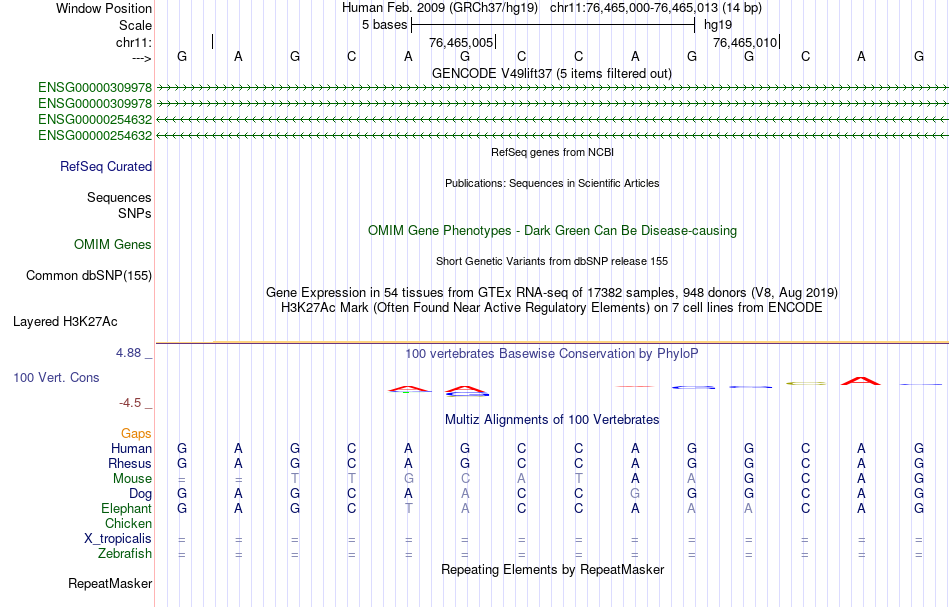Click the 76,465,010 coordinate marker
Screen dimensions: 950x607
(x=745, y=42)
